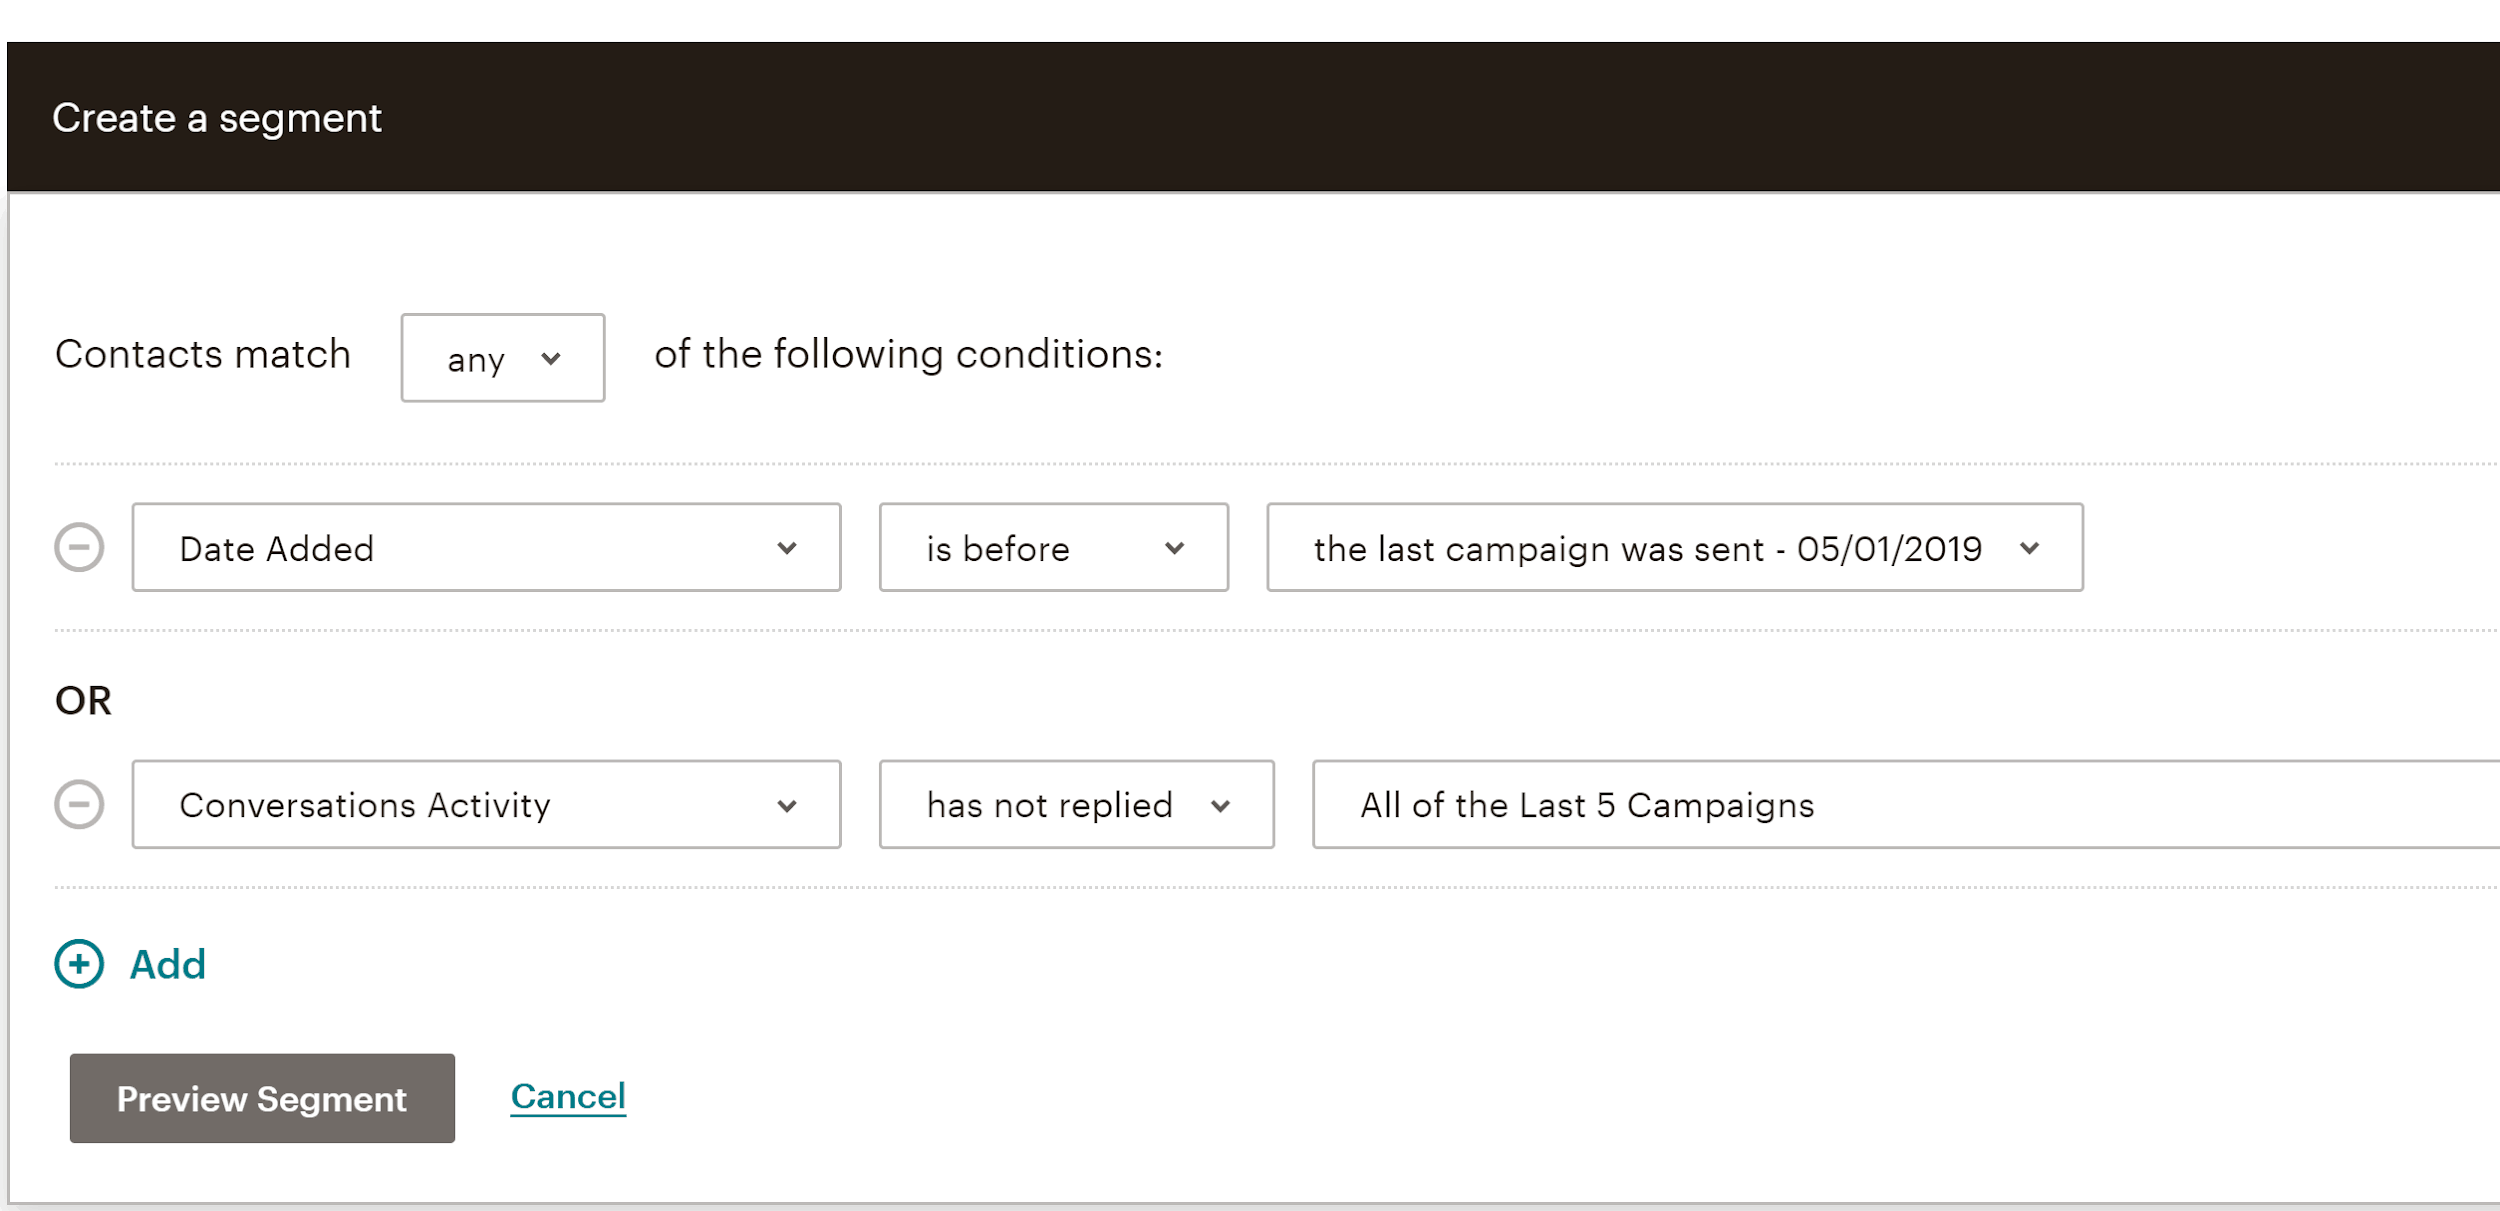Click the chevron beside 'has not replied'
2500x1211 pixels.
[x=1220, y=806]
